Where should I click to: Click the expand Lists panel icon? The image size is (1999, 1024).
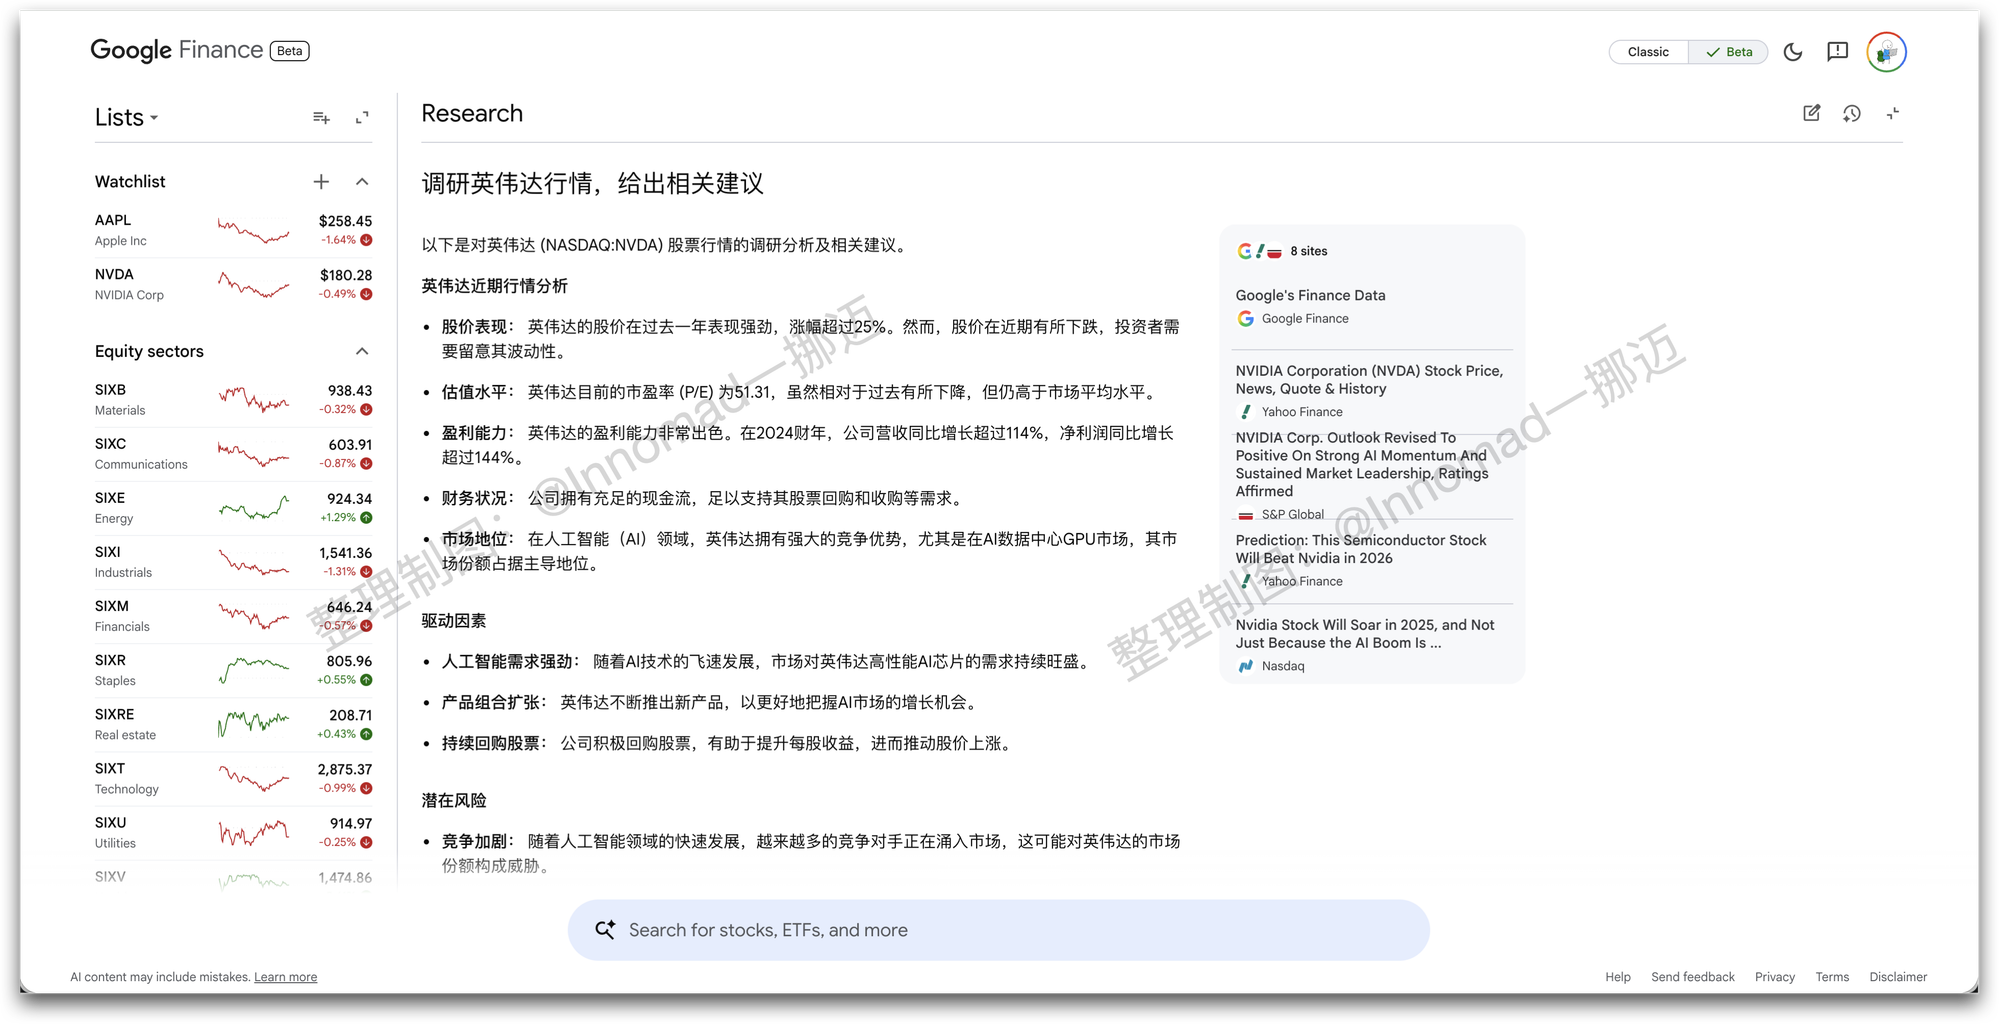pos(363,117)
